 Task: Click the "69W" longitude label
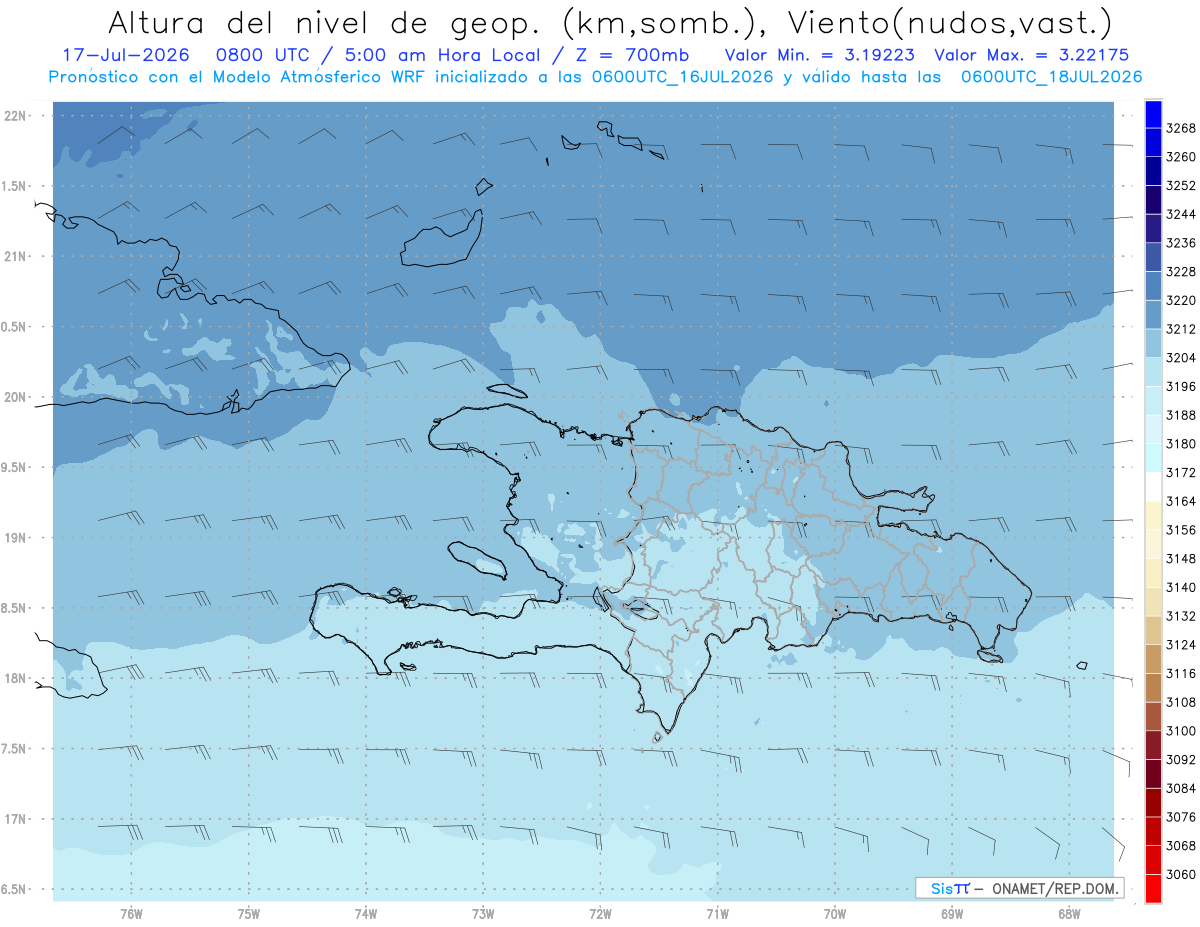[x=952, y=913]
